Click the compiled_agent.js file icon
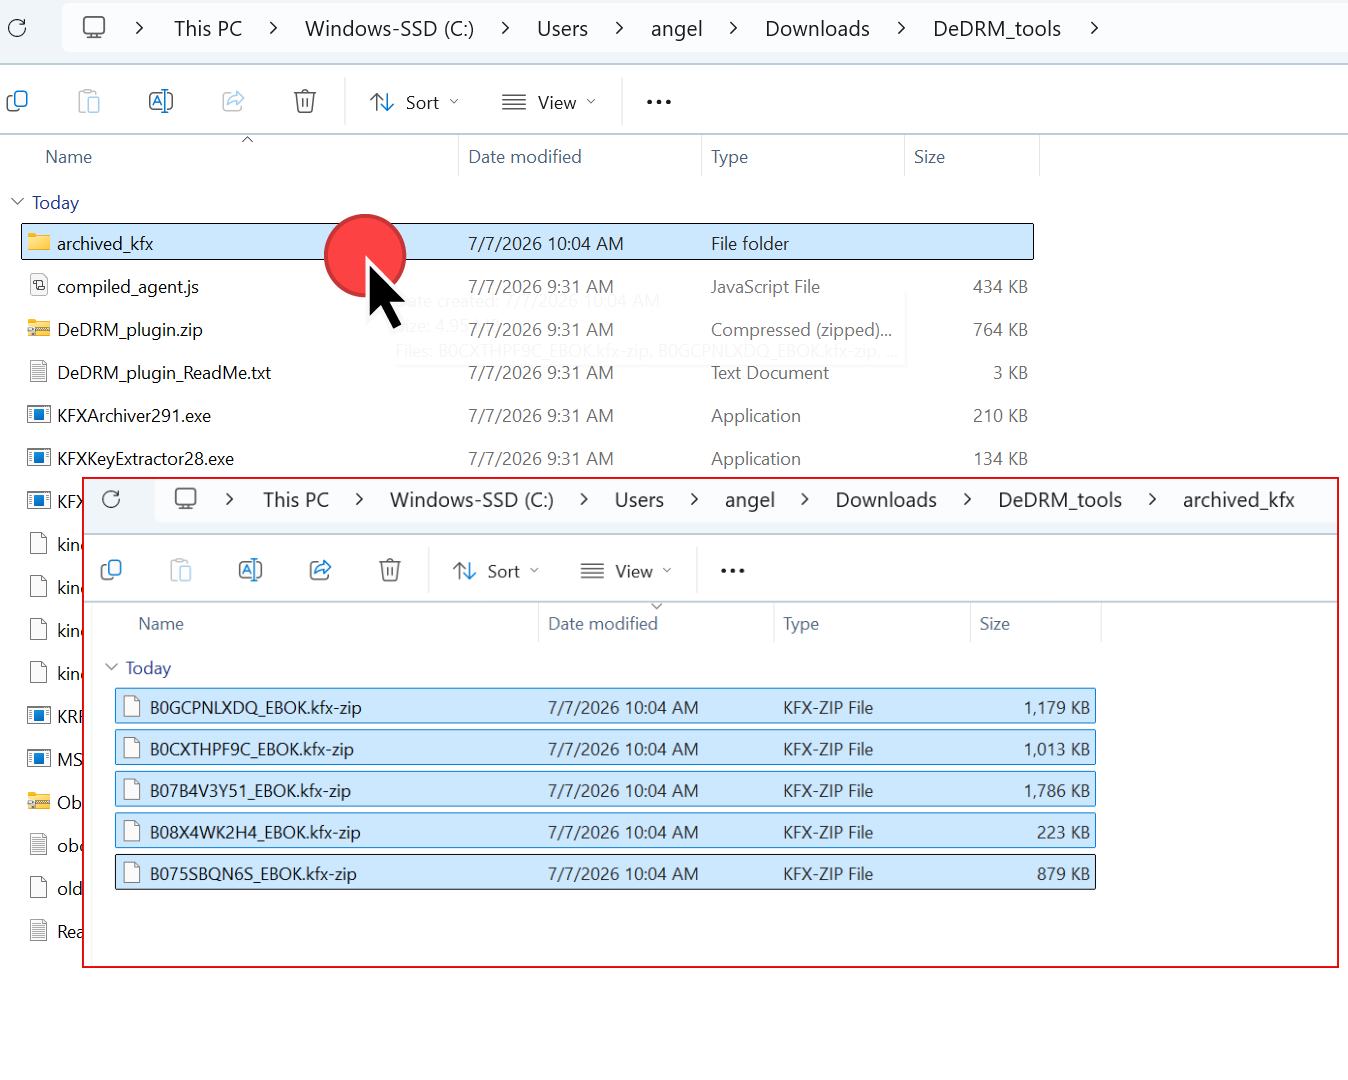Viewport: 1348px width, 1080px height. (39, 286)
